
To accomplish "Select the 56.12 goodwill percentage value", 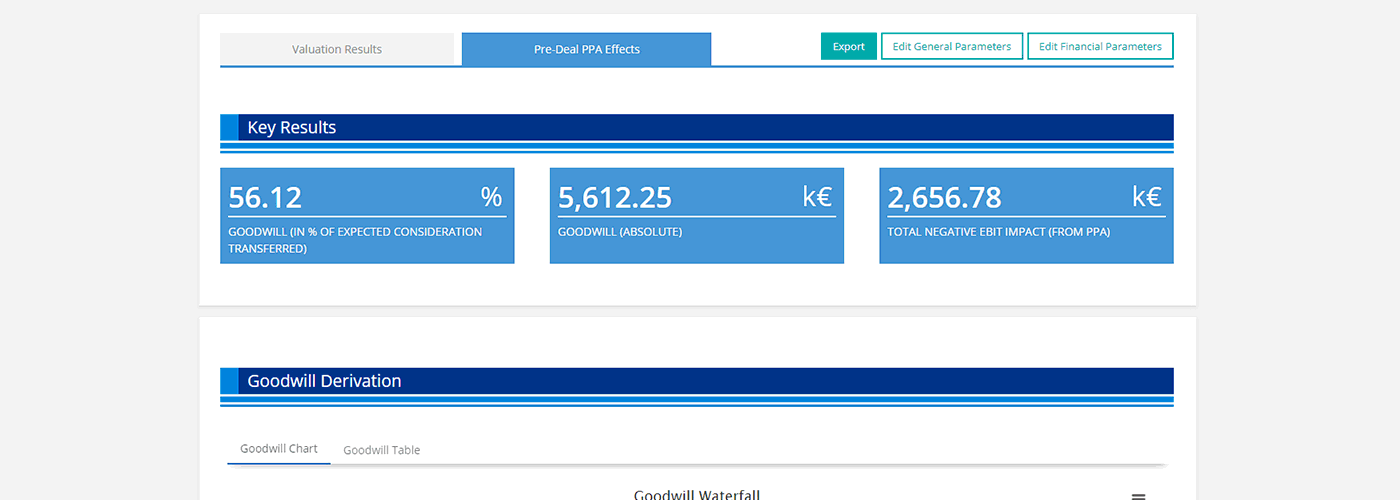I will point(265,198).
